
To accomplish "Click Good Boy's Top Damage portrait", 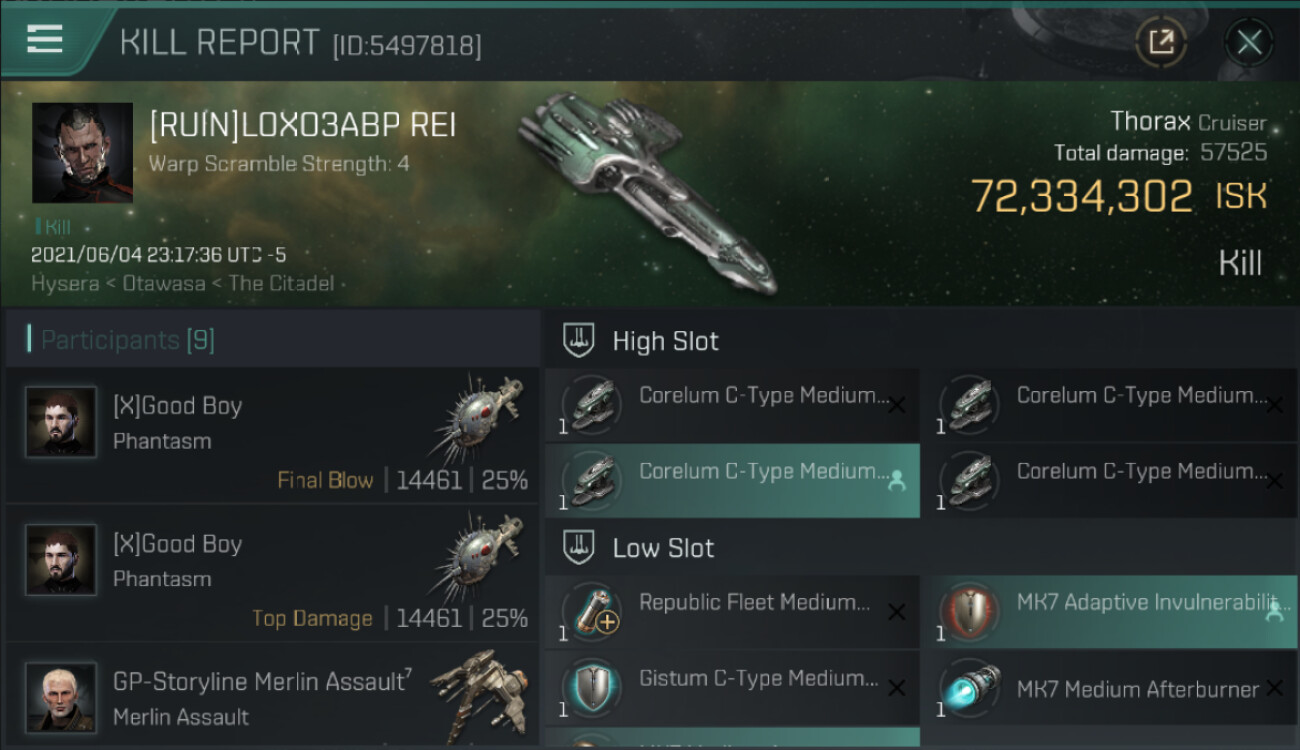I will click(x=62, y=560).
